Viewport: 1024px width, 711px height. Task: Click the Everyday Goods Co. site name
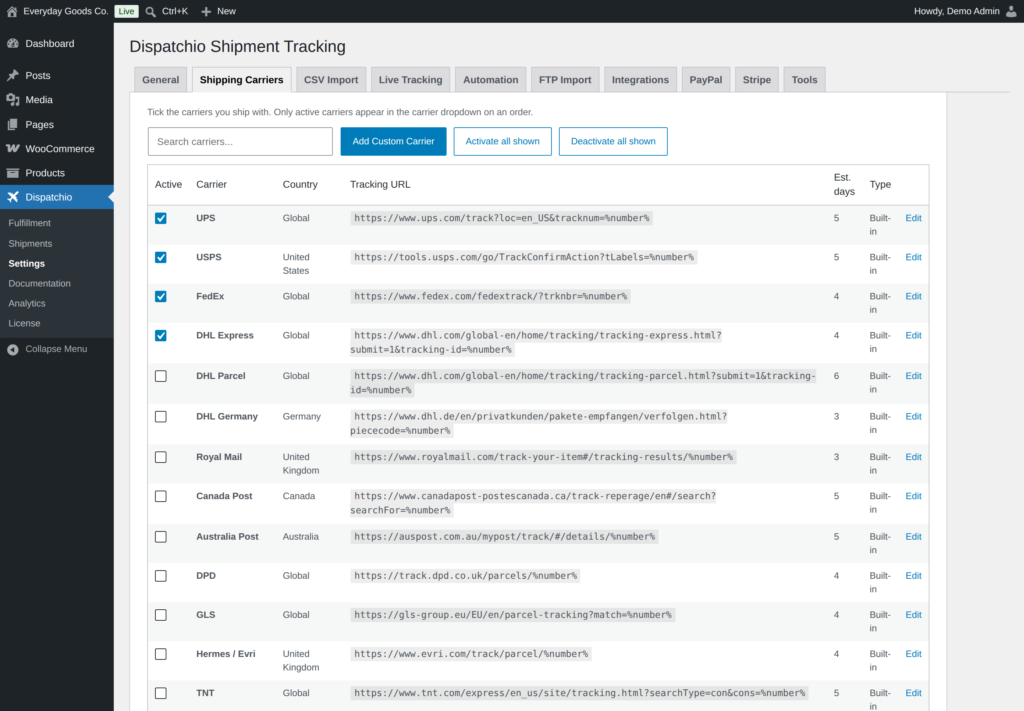65,11
